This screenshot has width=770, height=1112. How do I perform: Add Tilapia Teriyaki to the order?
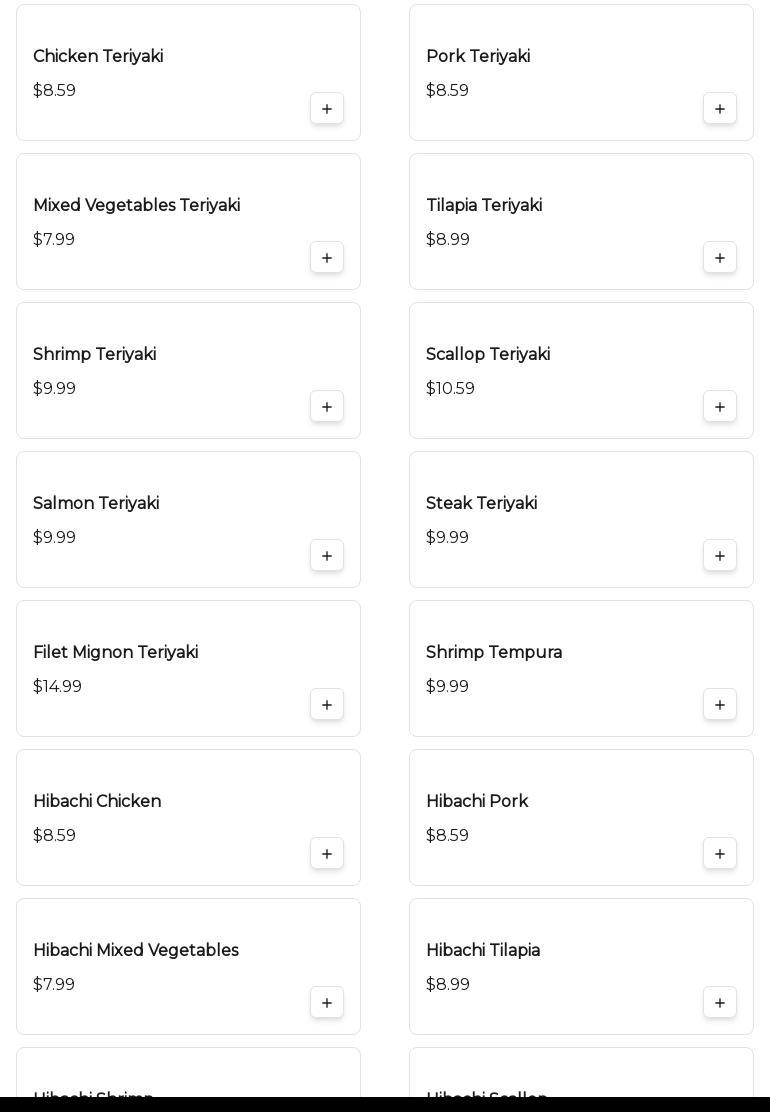pos(720,258)
